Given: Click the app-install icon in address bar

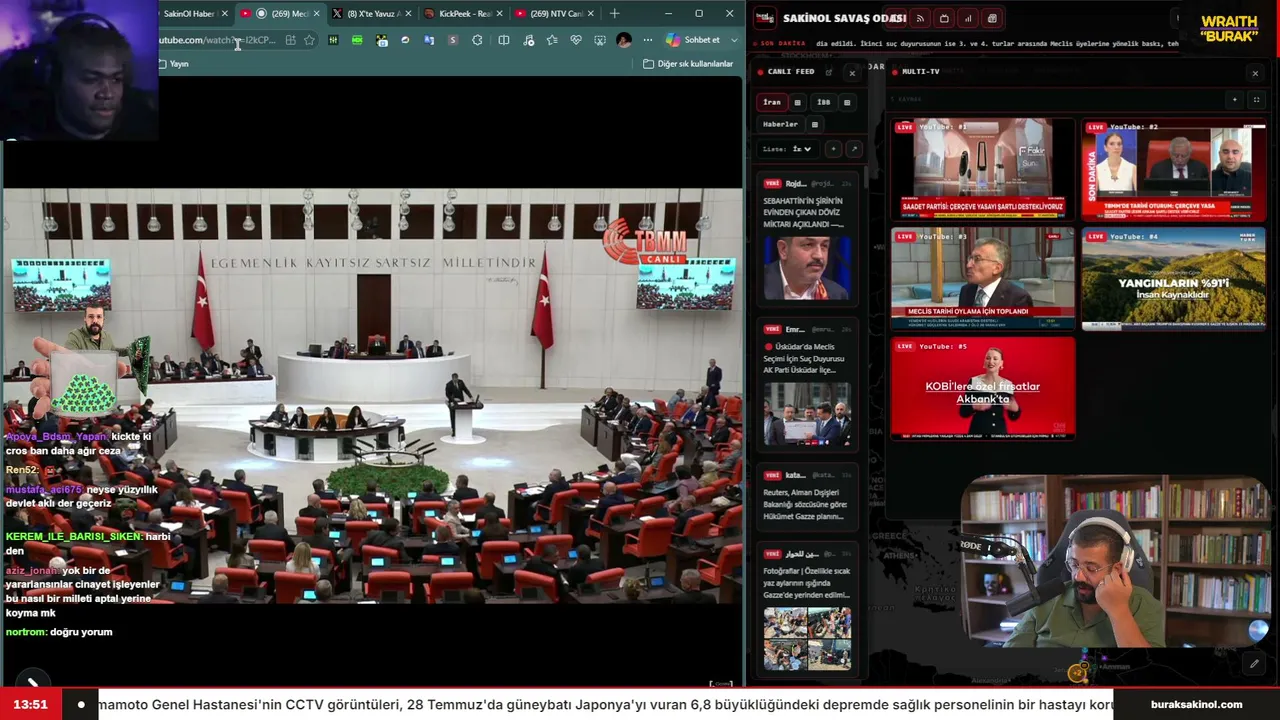Looking at the screenshot, I should [x=290, y=40].
